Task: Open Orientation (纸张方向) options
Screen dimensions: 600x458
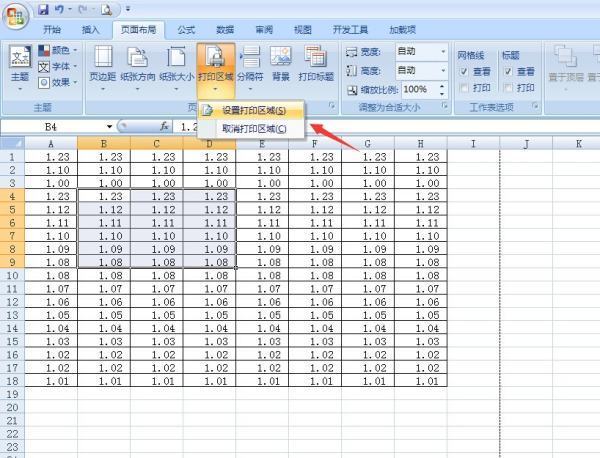Action: 137,68
